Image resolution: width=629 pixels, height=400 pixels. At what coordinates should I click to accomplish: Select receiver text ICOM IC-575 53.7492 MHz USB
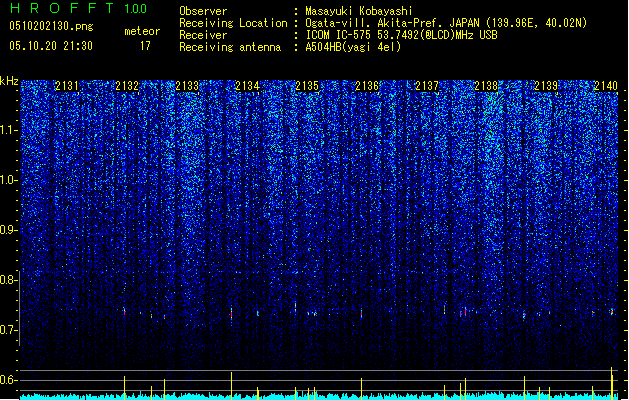tap(401, 35)
